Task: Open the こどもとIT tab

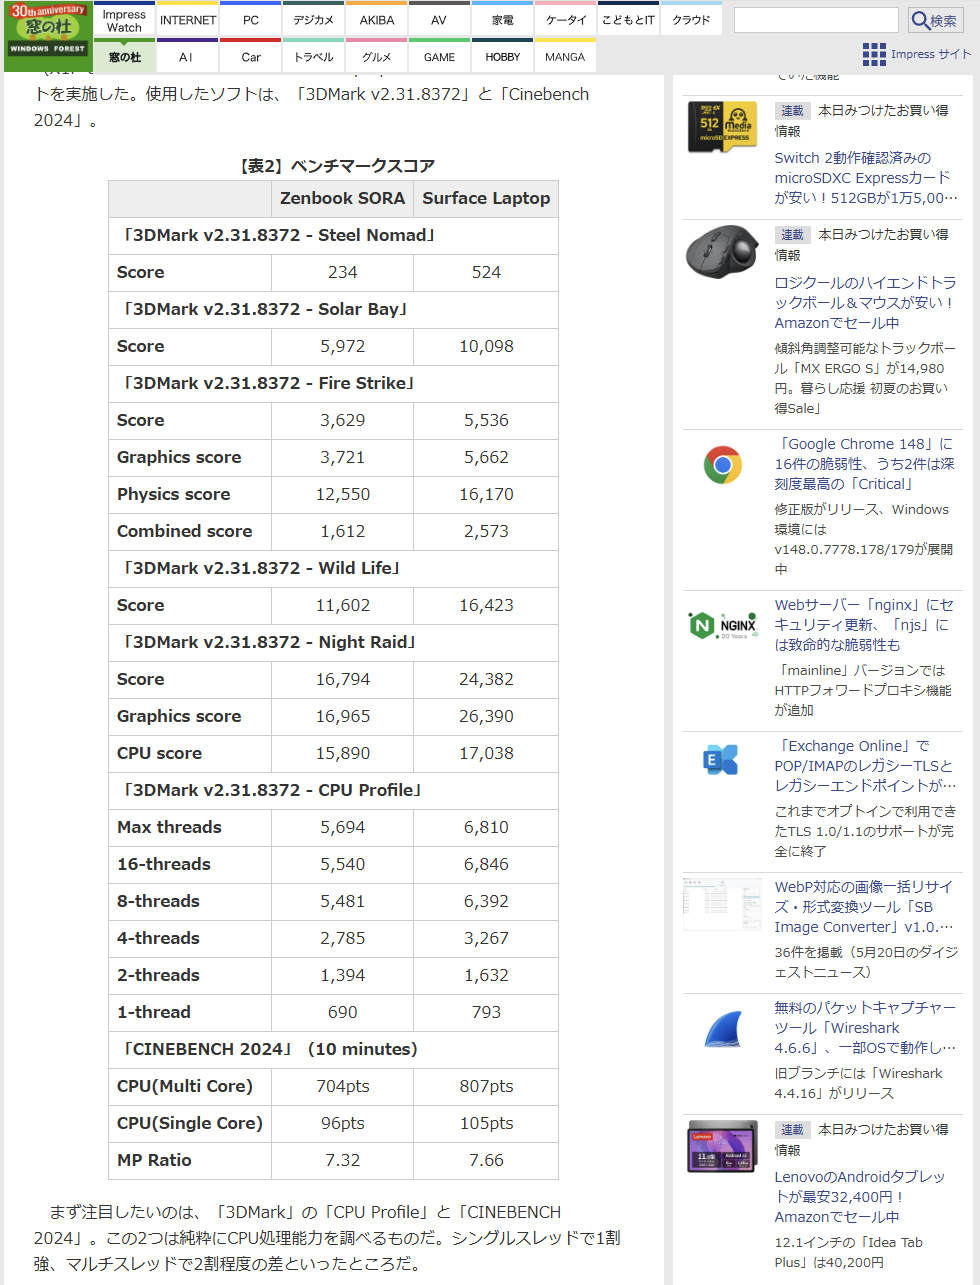Action: click(x=629, y=20)
